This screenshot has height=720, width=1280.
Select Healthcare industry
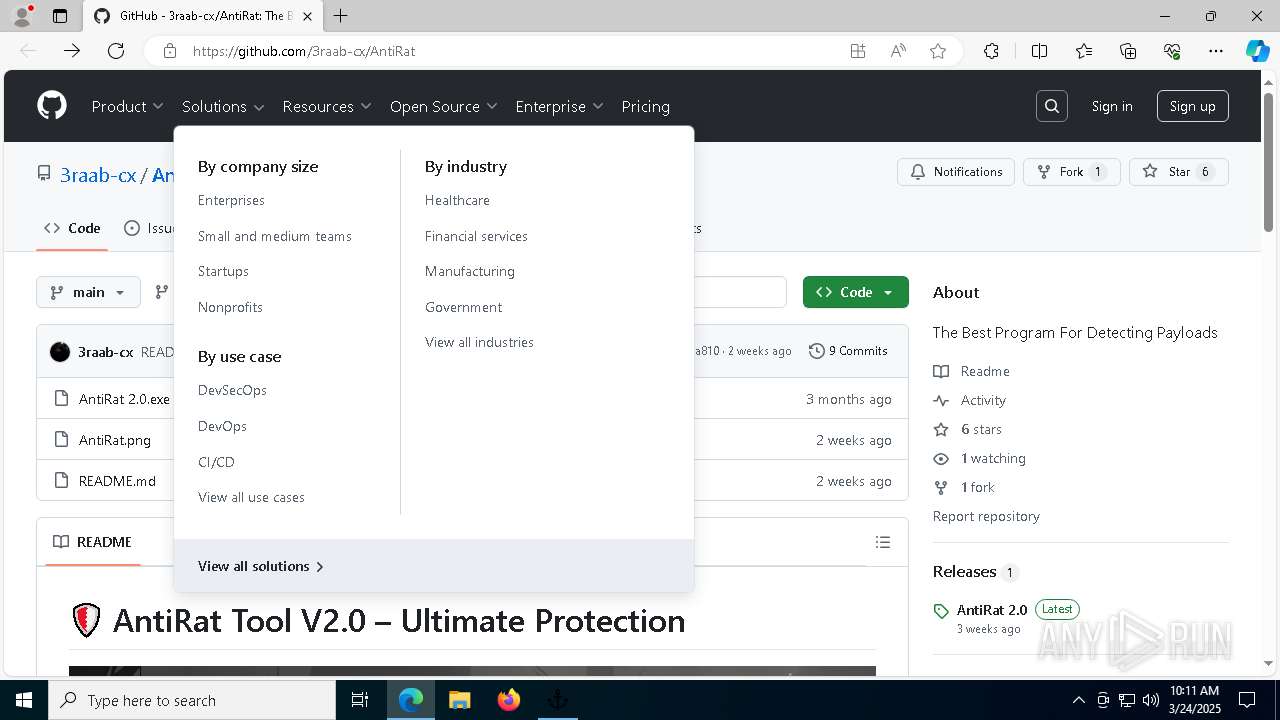[x=457, y=200]
